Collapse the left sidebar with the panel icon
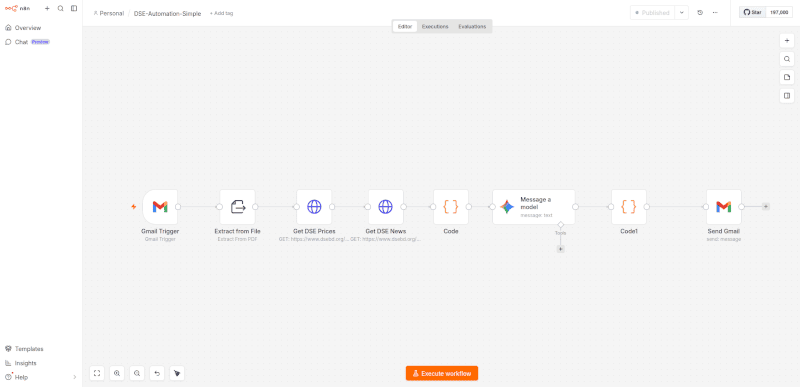This screenshot has height=387, width=800. [74, 8]
